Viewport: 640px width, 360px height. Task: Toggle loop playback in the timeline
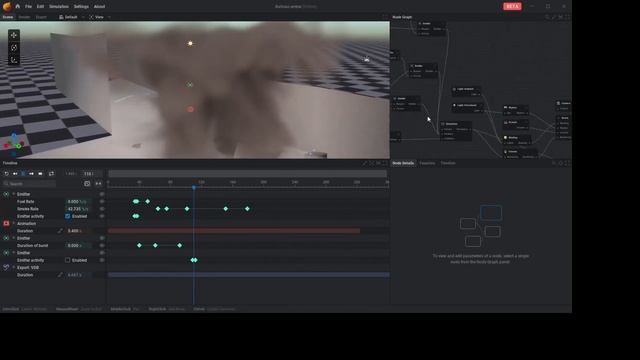51,174
